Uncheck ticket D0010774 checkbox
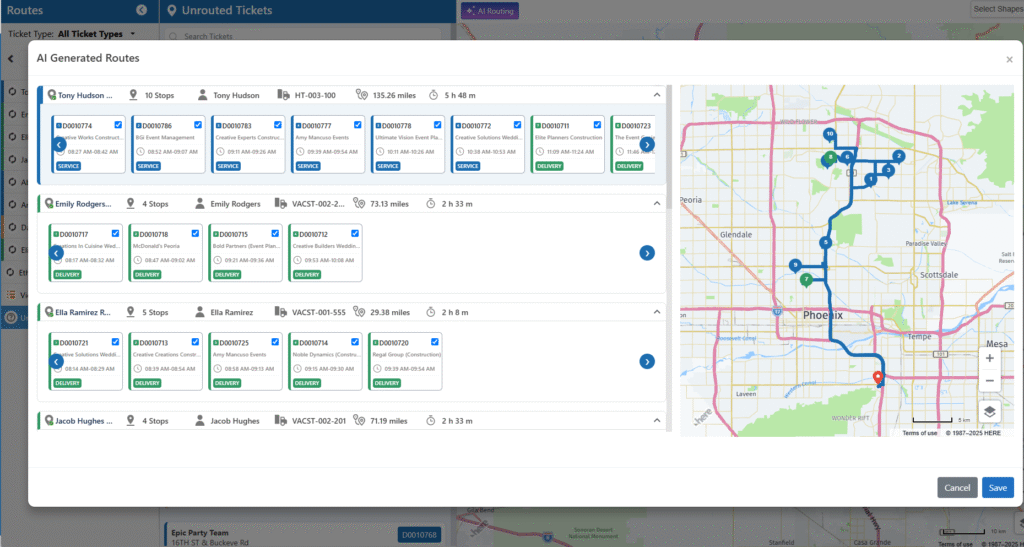The height and width of the screenshot is (547, 1024). pos(118,125)
